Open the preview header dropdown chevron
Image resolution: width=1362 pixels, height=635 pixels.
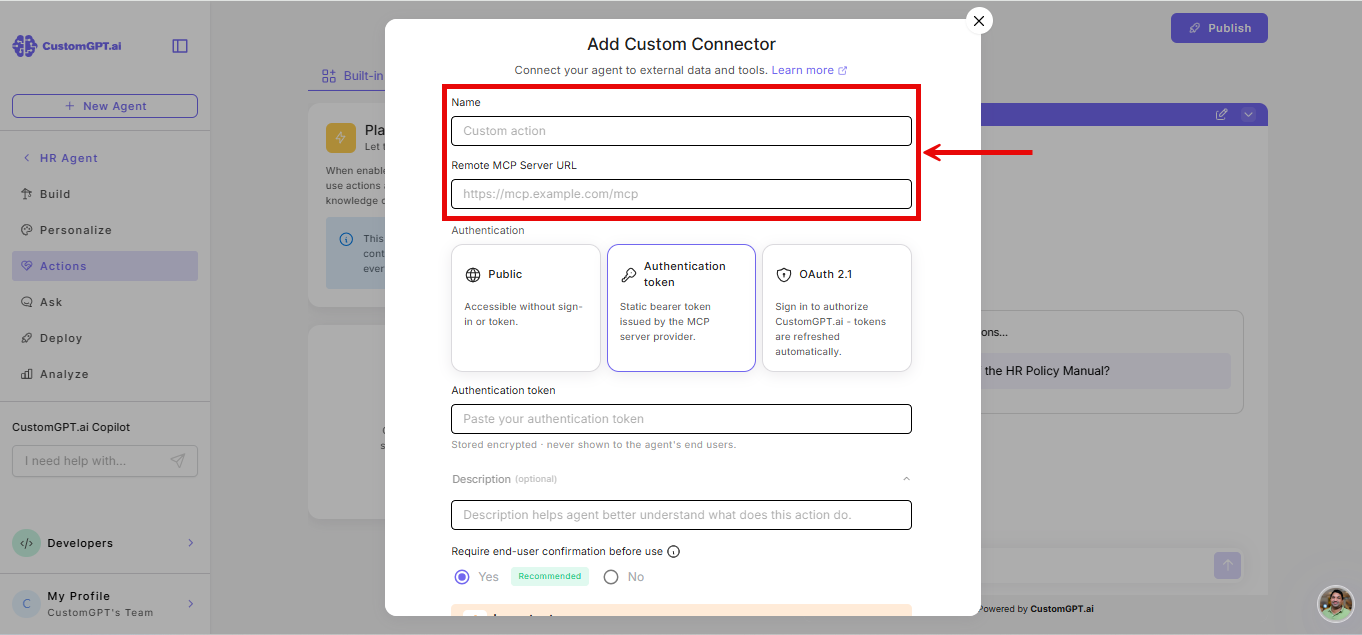(x=1248, y=114)
